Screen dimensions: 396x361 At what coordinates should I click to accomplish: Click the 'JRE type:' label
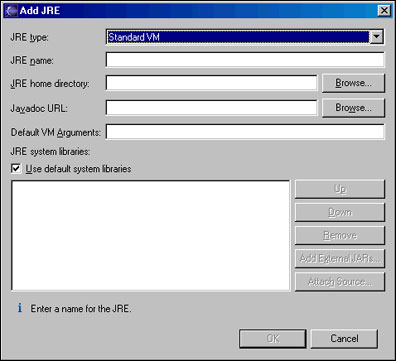click(29, 37)
